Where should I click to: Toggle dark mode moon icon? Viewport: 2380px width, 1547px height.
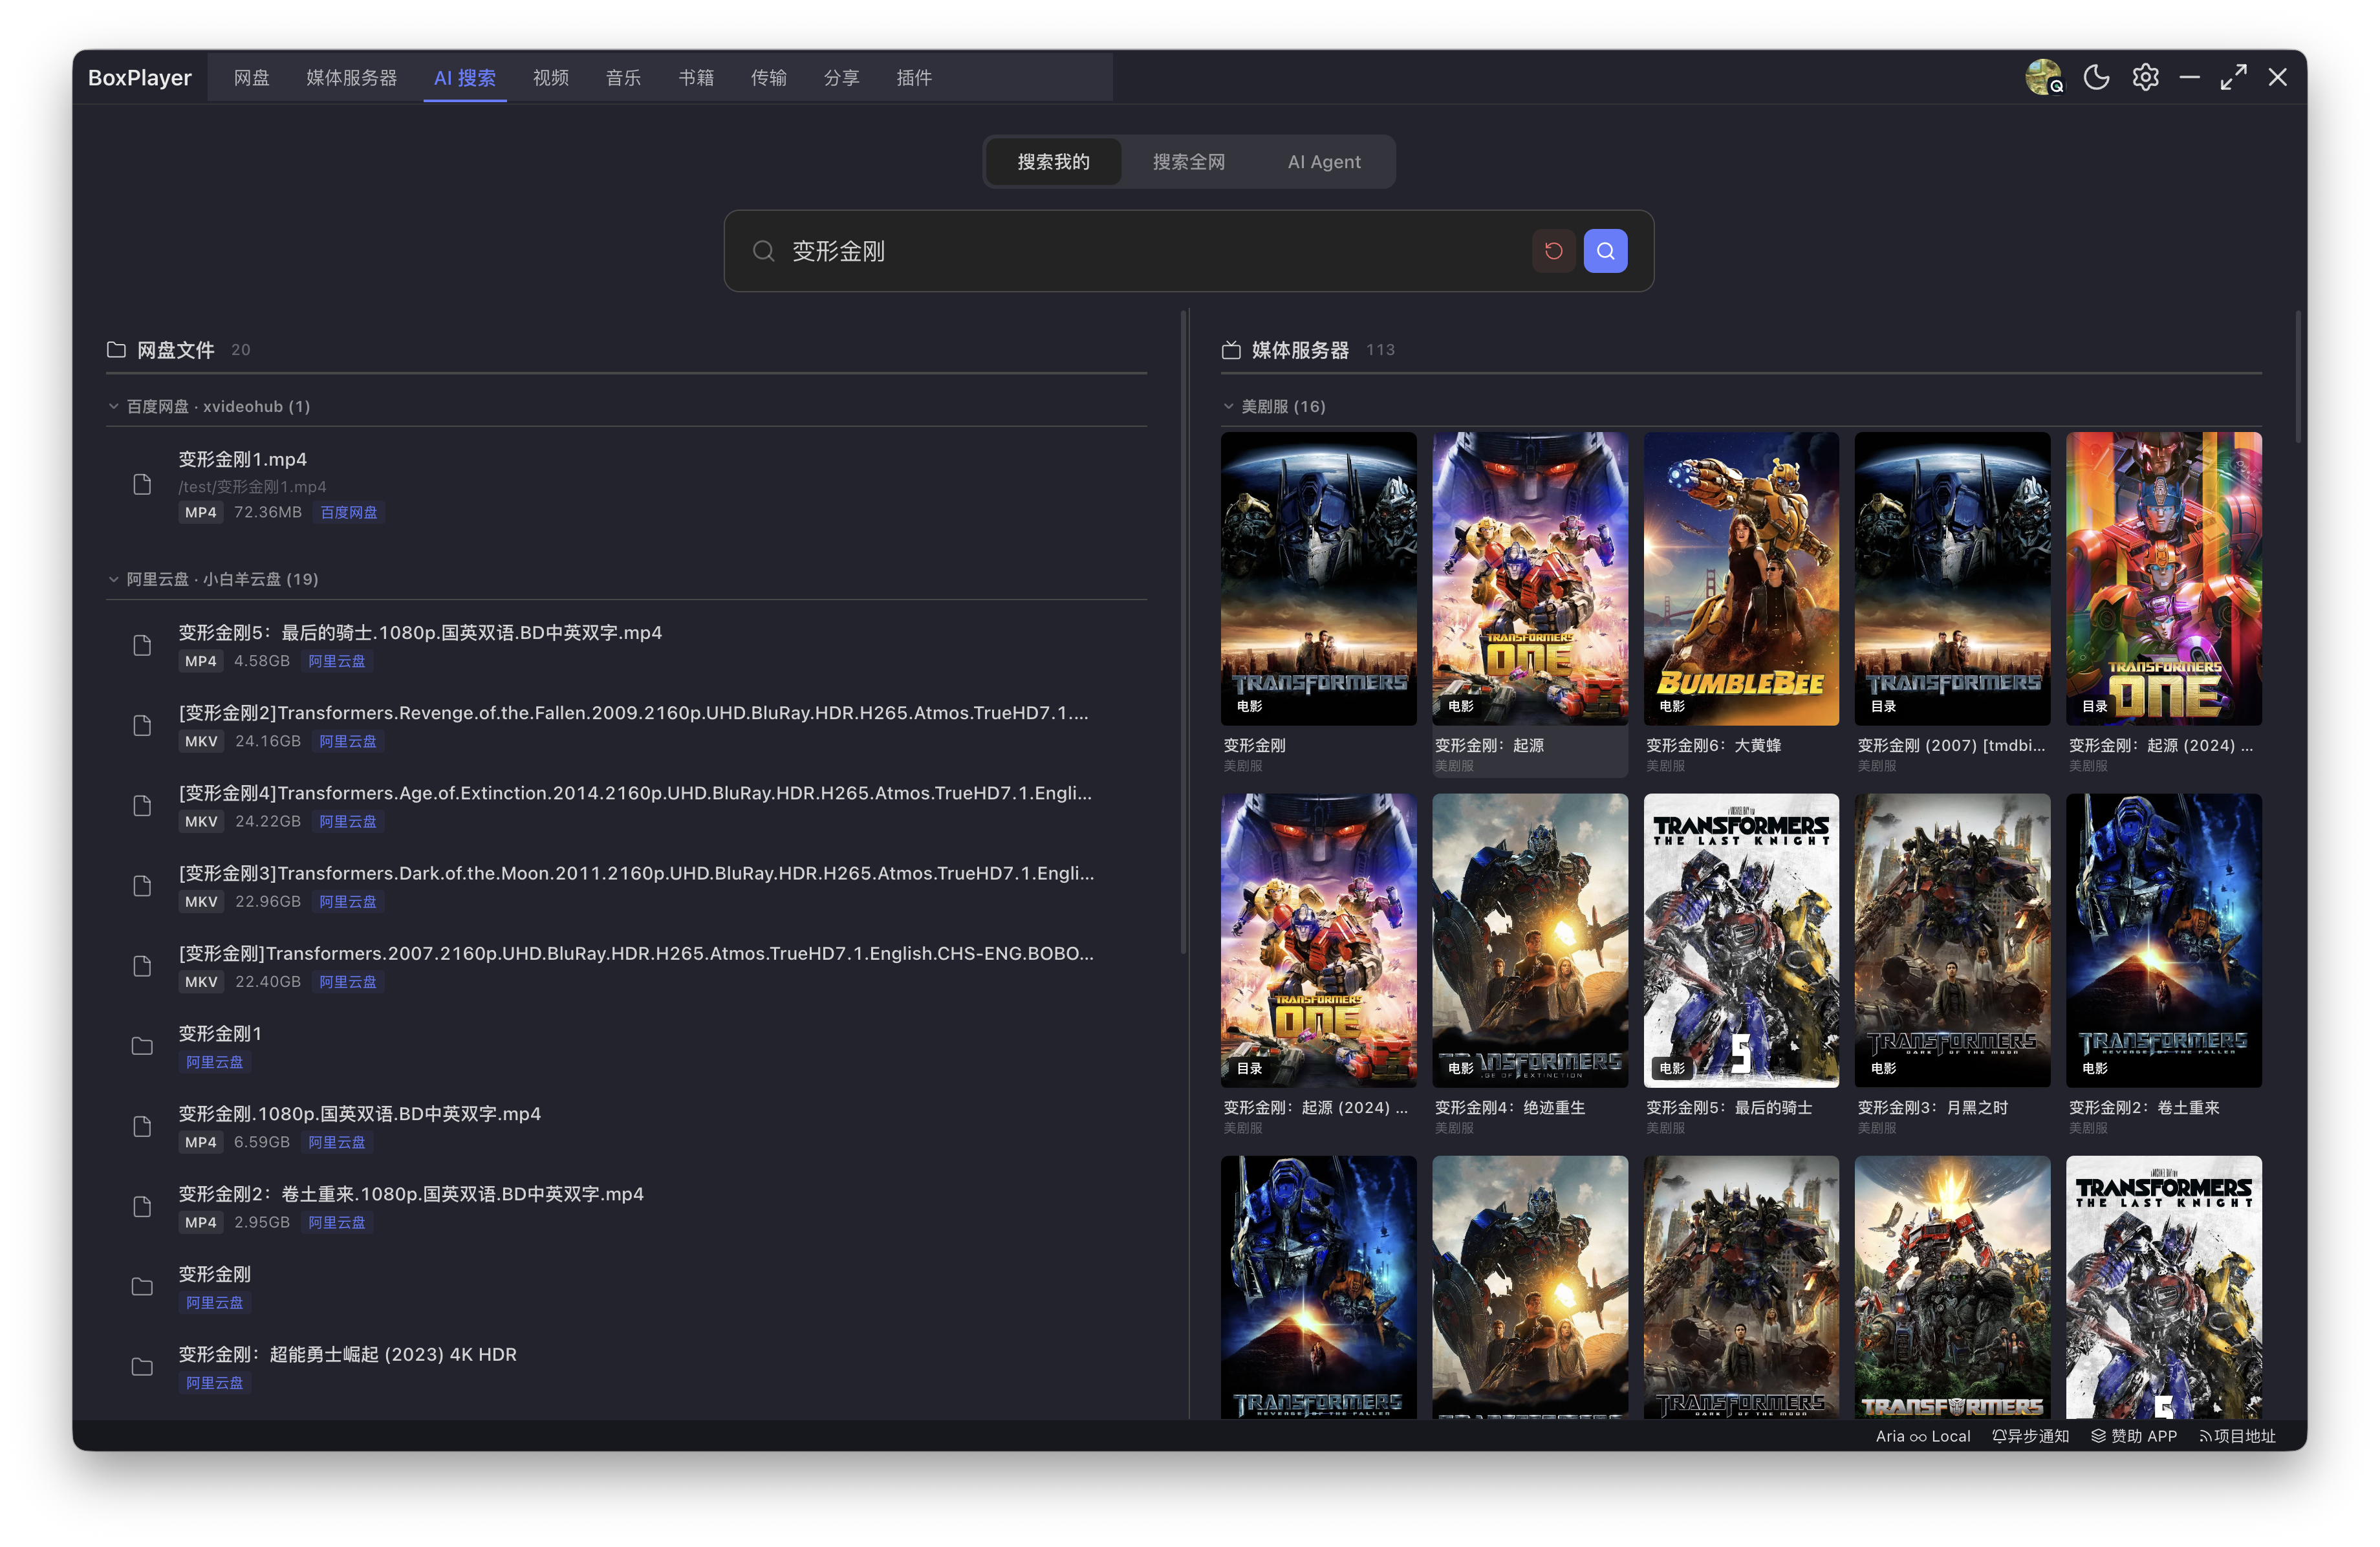(x=2096, y=77)
